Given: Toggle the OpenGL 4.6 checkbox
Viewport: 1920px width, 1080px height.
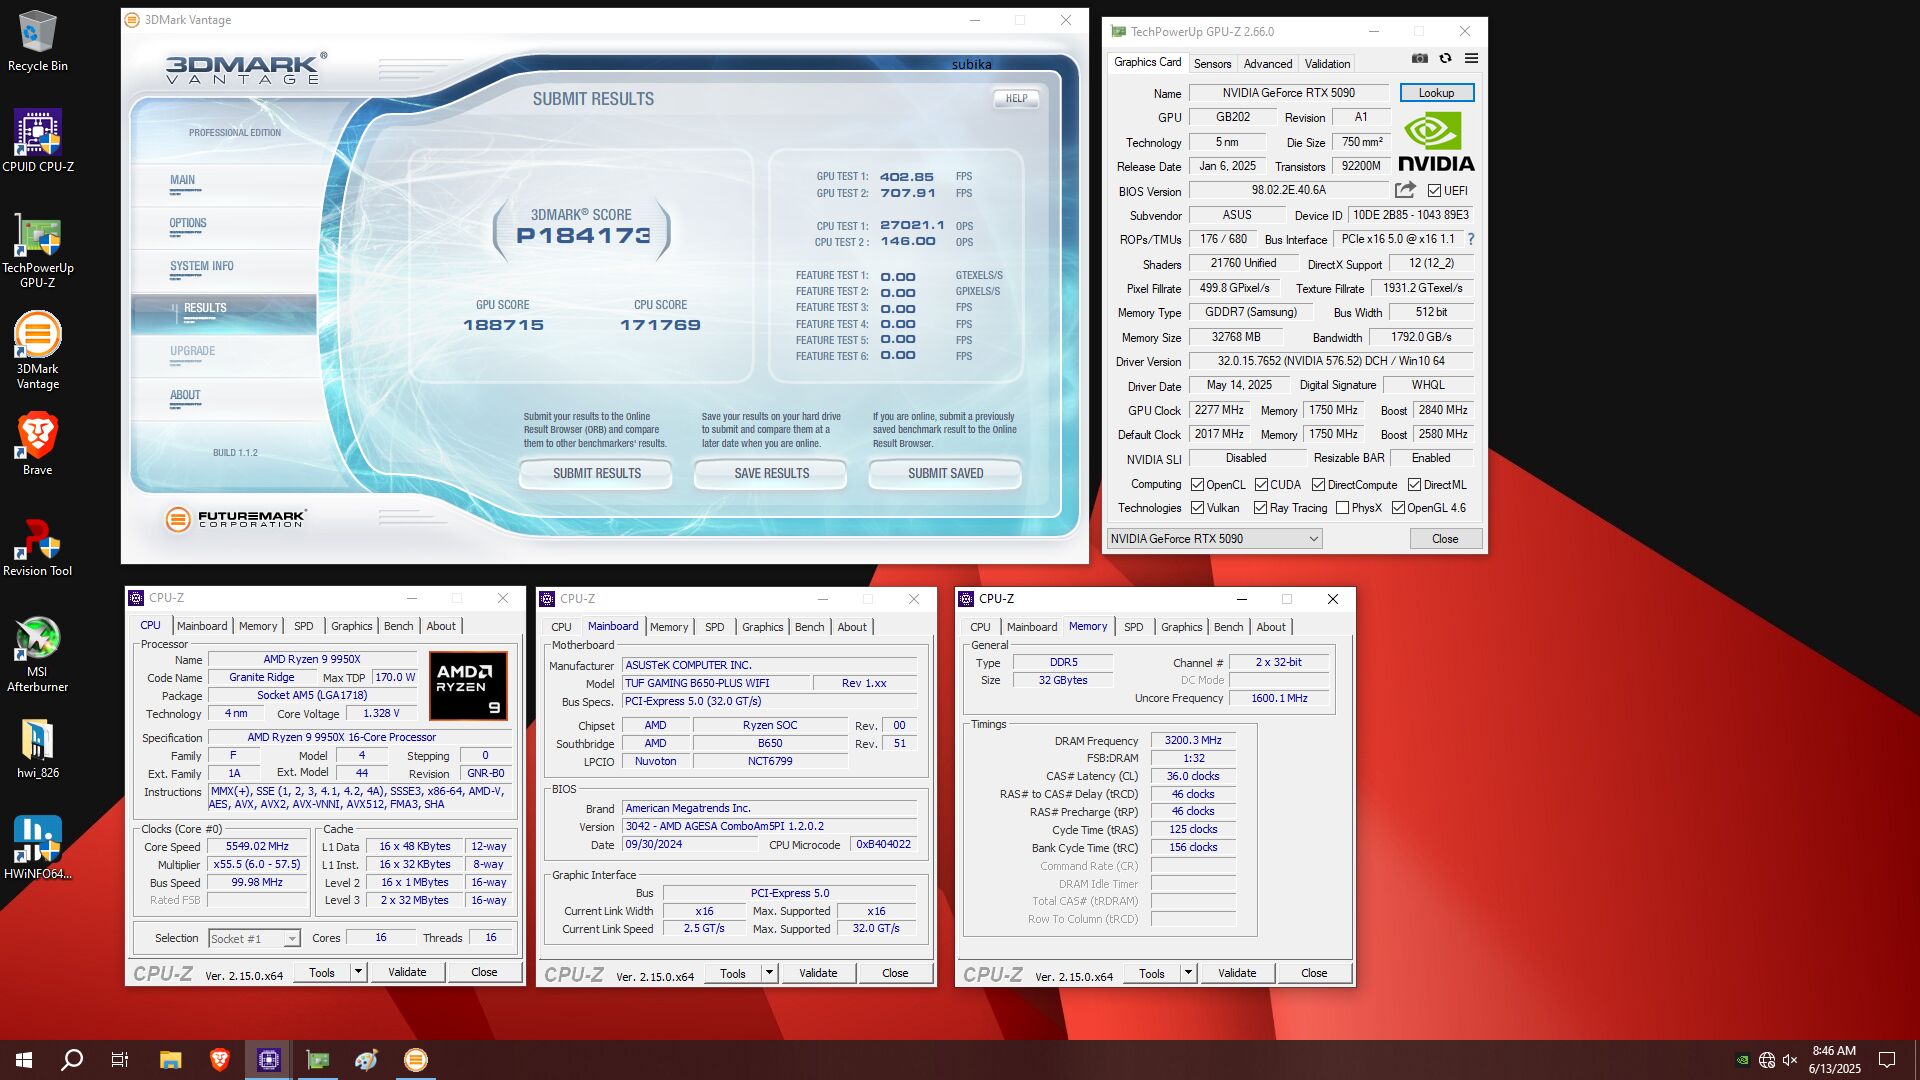Looking at the screenshot, I should 1398,508.
